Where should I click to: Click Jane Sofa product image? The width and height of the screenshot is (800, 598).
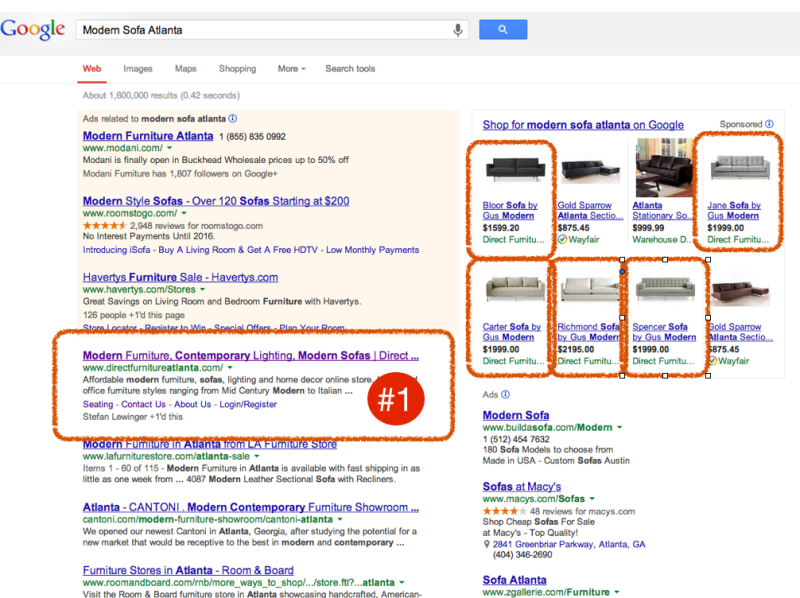(740, 168)
